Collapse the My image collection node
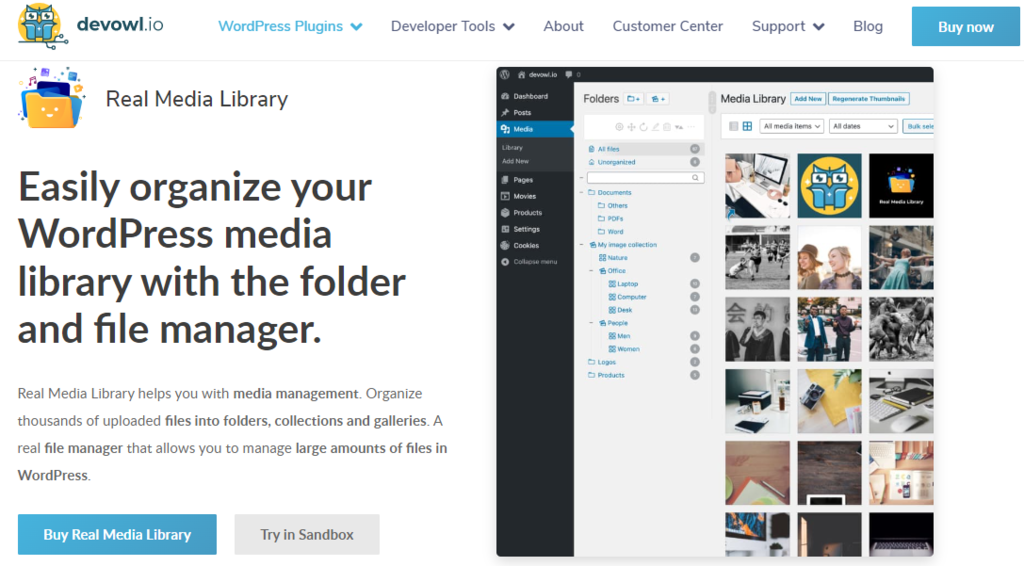1024x566 pixels. pyautogui.click(x=582, y=245)
